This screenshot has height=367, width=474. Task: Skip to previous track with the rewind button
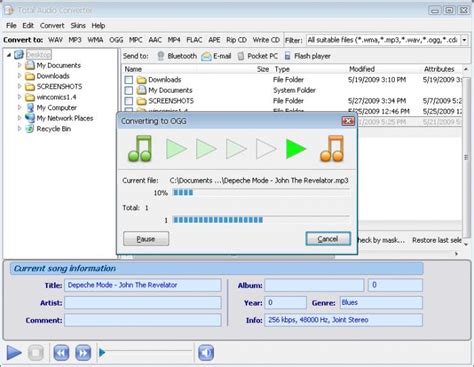click(61, 353)
